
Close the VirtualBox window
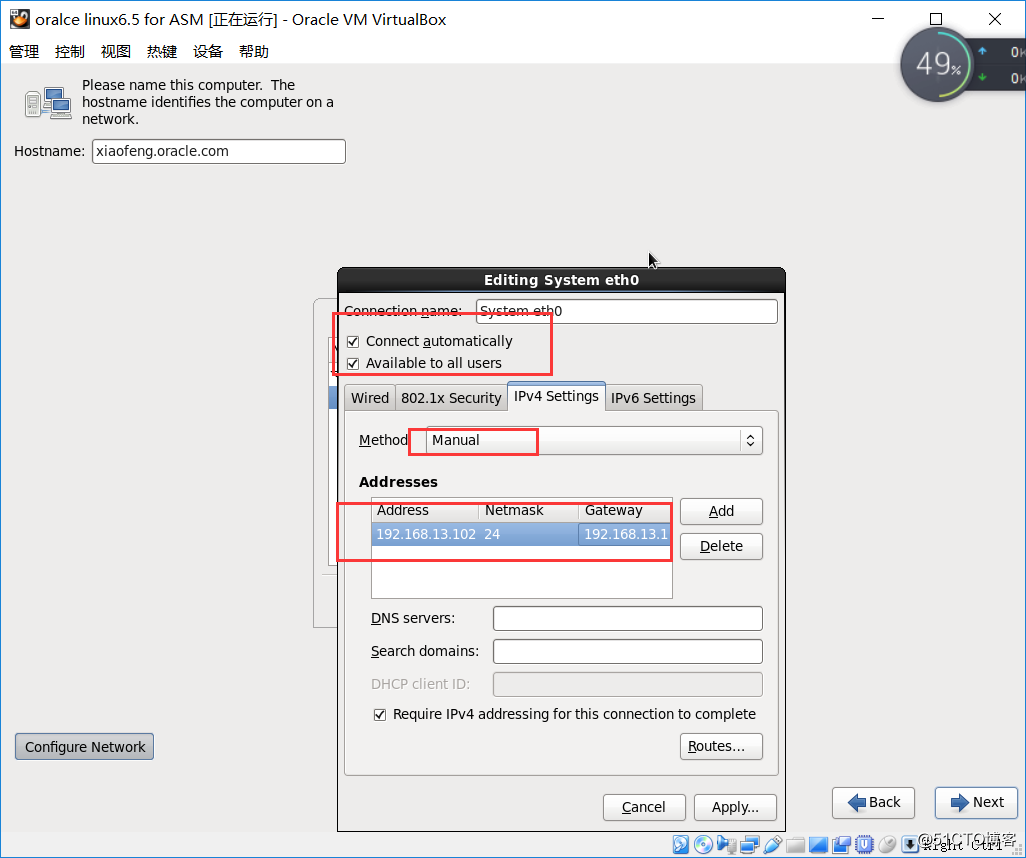coord(995,19)
